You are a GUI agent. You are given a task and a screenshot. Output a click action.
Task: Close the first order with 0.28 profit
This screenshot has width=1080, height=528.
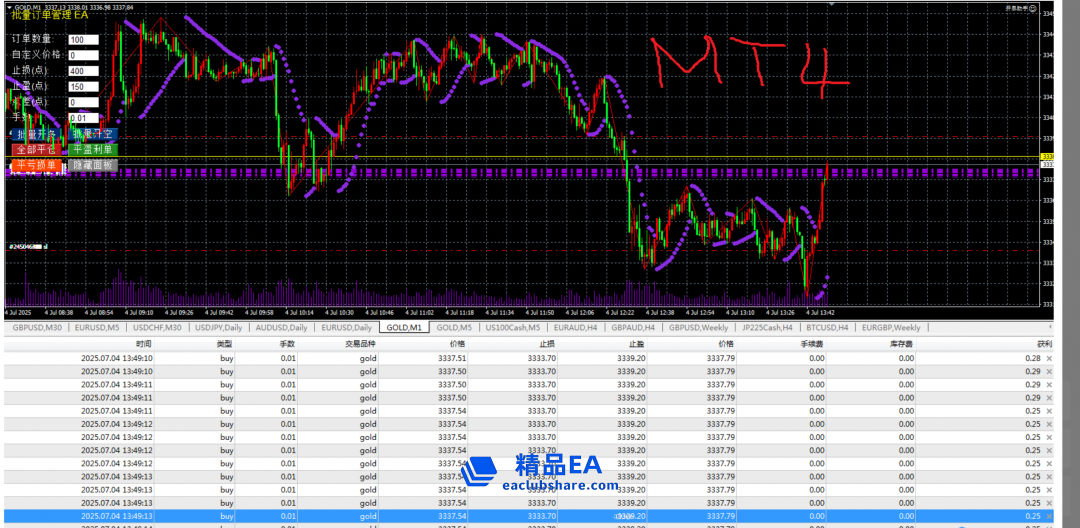pos(1049,358)
